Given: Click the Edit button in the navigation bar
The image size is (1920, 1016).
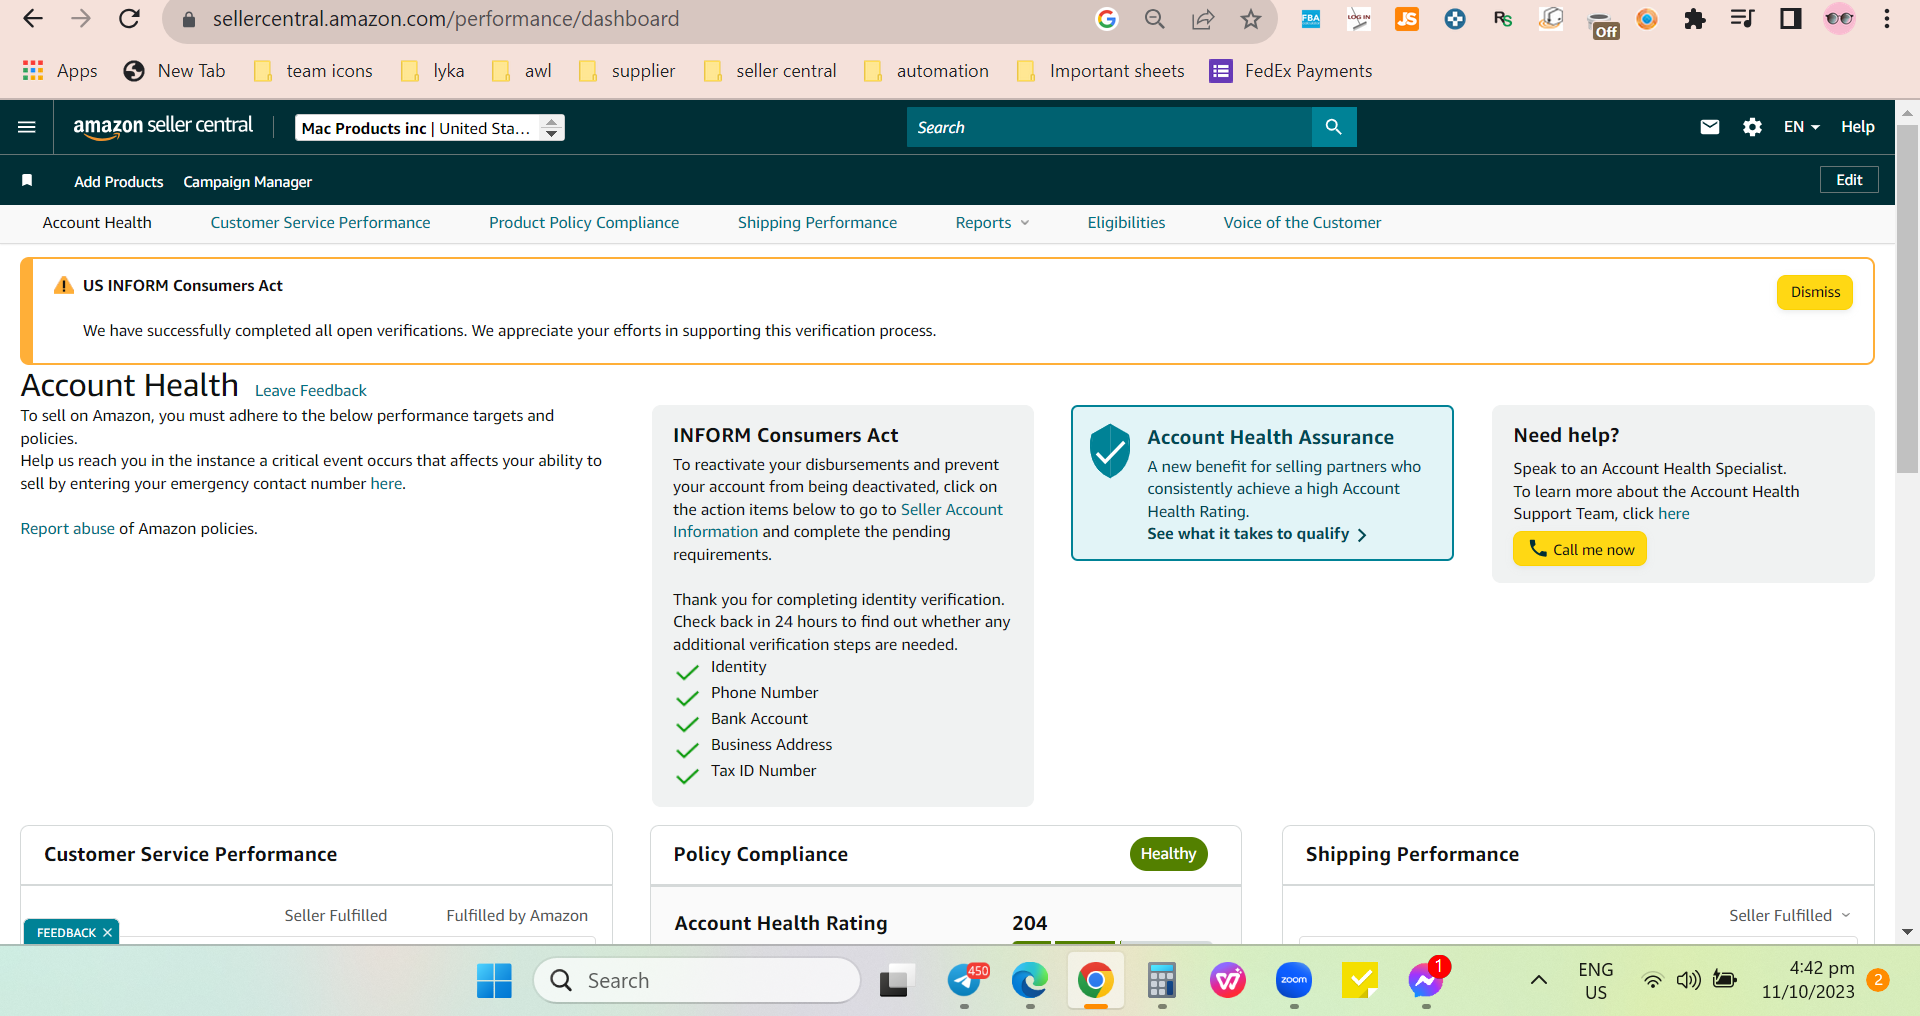Looking at the screenshot, I should coord(1849,180).
